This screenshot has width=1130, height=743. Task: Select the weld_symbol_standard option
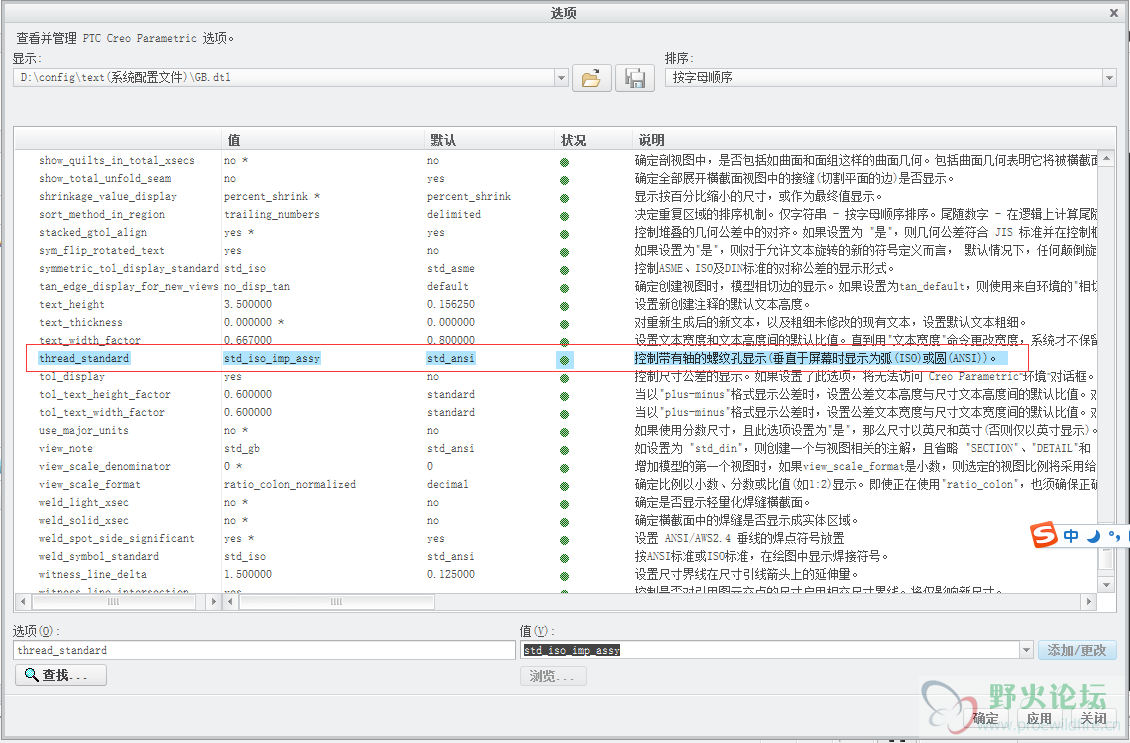click(x=99, y=556)
